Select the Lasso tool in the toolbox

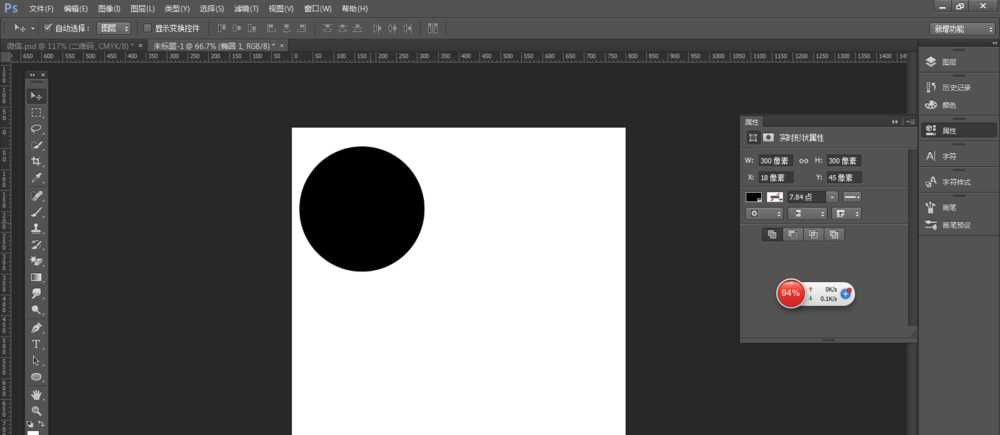pos(36,129)
